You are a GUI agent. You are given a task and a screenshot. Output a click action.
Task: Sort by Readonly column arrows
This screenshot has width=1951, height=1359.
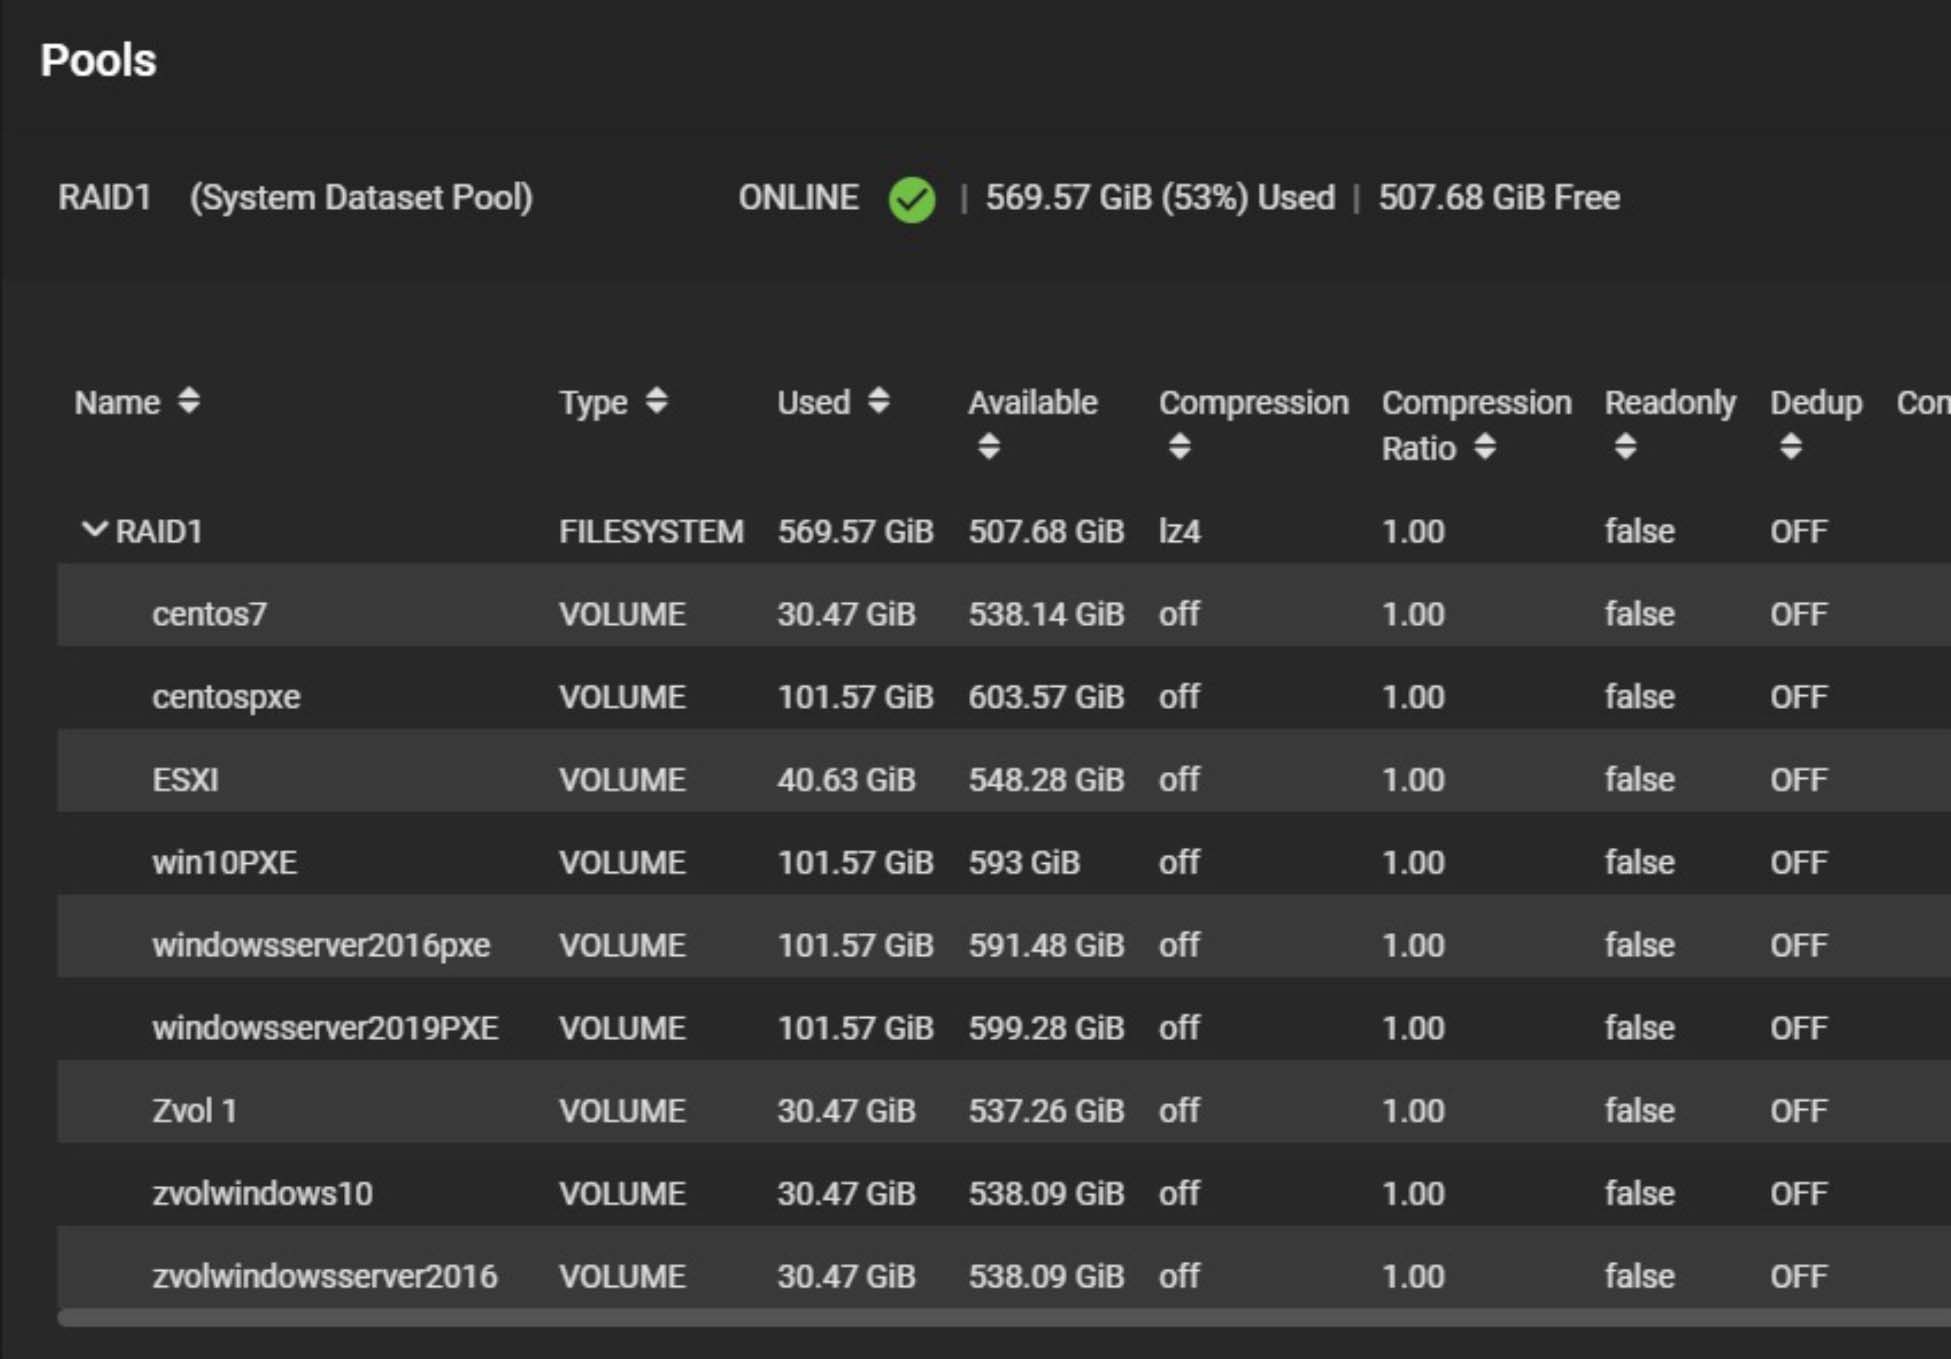point(1626,446)
